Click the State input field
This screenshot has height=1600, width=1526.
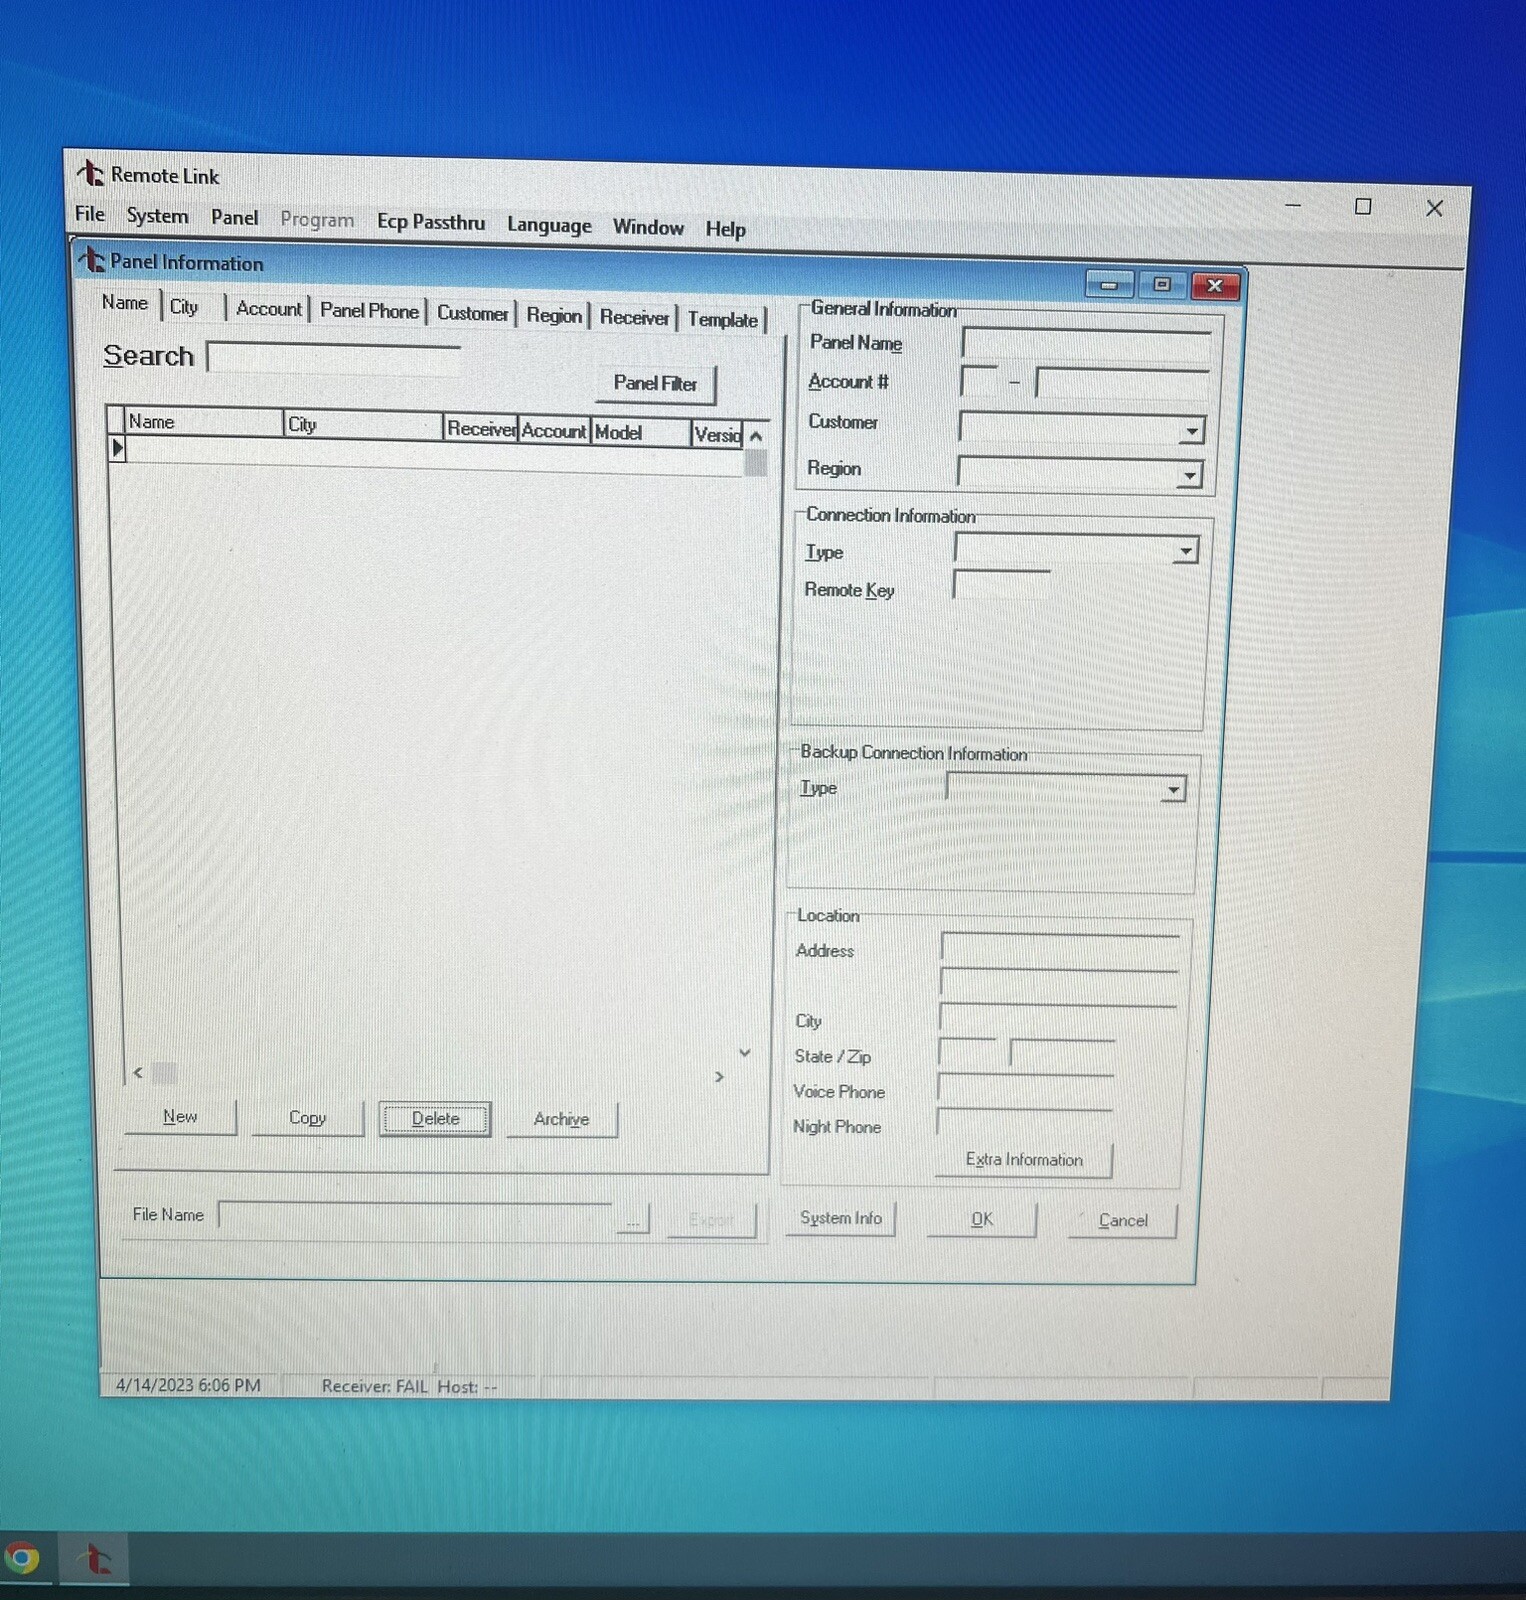[967, 1053]
